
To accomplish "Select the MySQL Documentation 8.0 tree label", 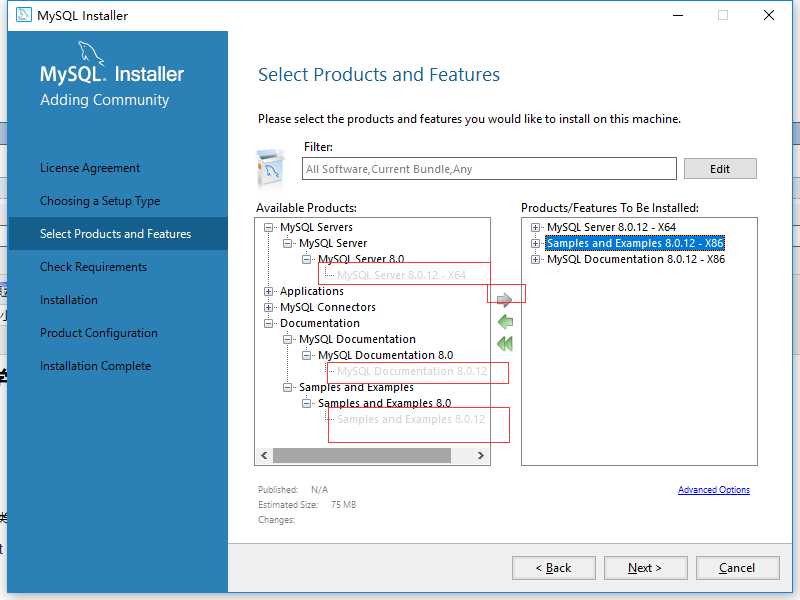I will point(386,355).
